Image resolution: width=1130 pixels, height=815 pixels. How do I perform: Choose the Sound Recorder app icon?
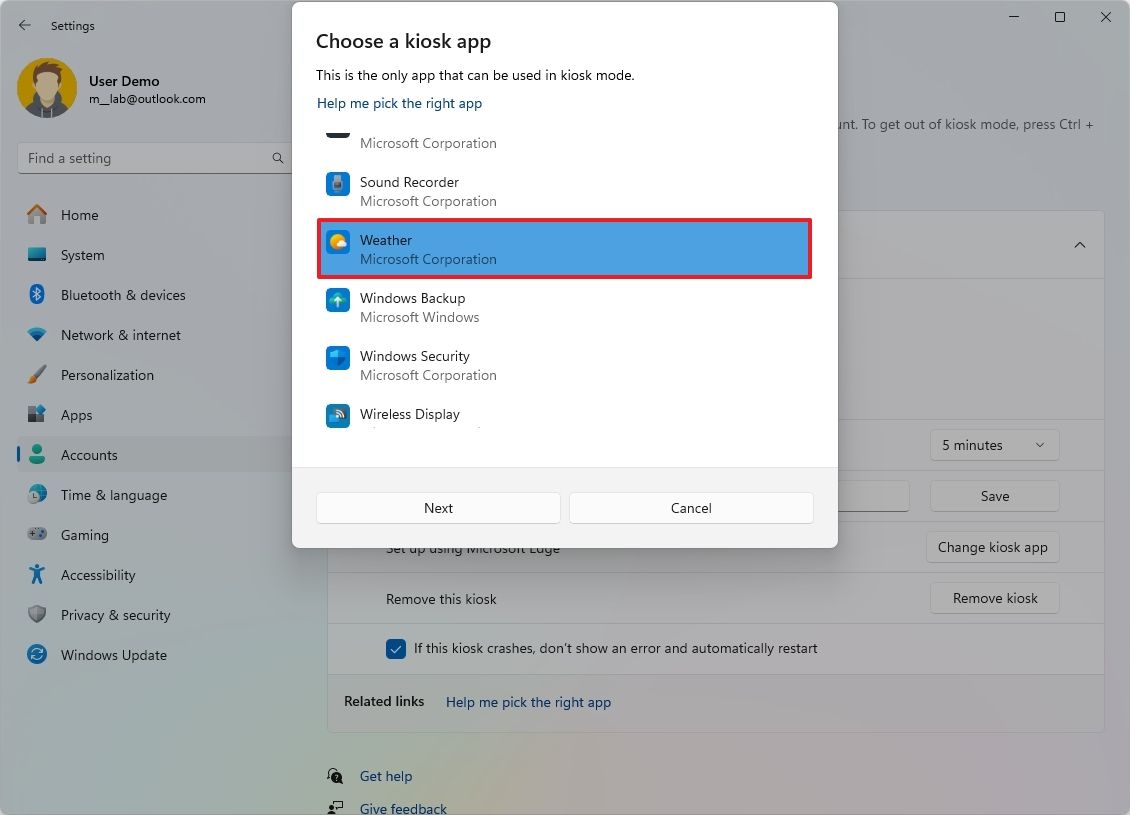pyautogui.click(x=338, y=184)
